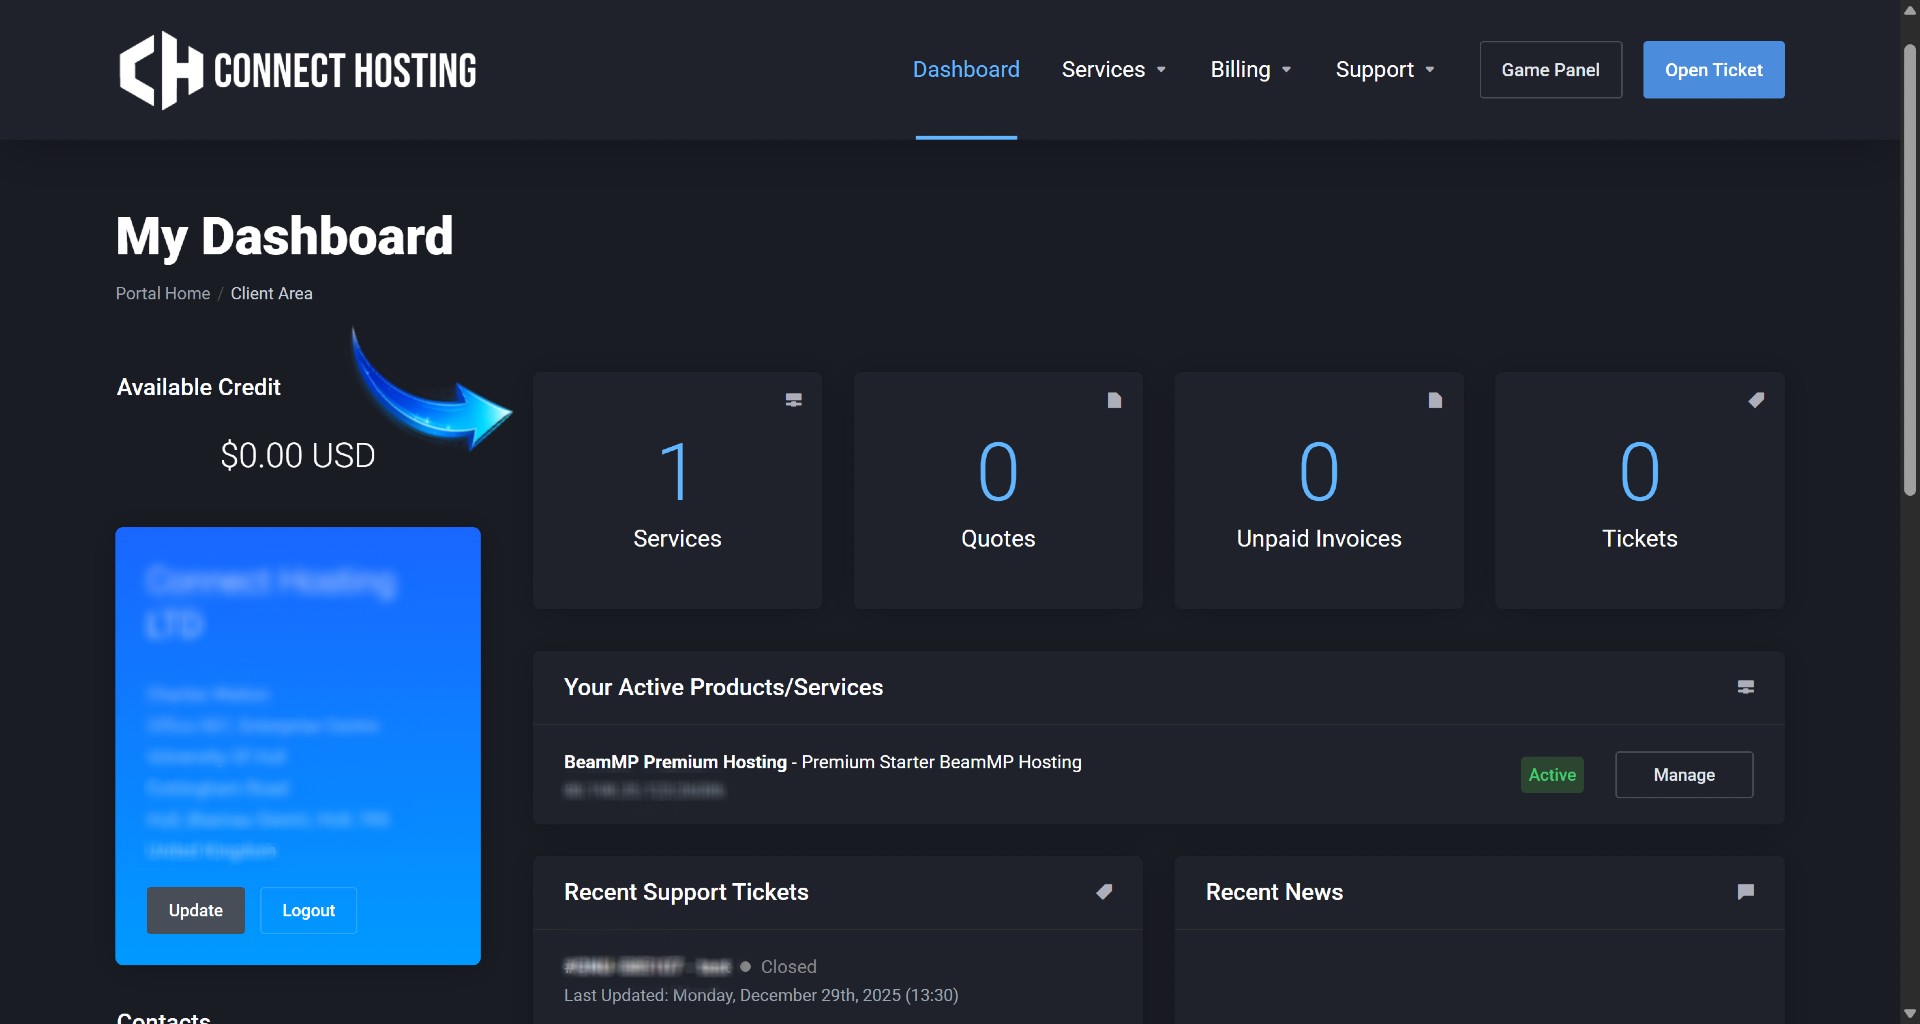The height and width of the screenshot is (1024, 1920).
Task: Click the file icon on Unpaid Invoices tile
Action: (1435, 400)
